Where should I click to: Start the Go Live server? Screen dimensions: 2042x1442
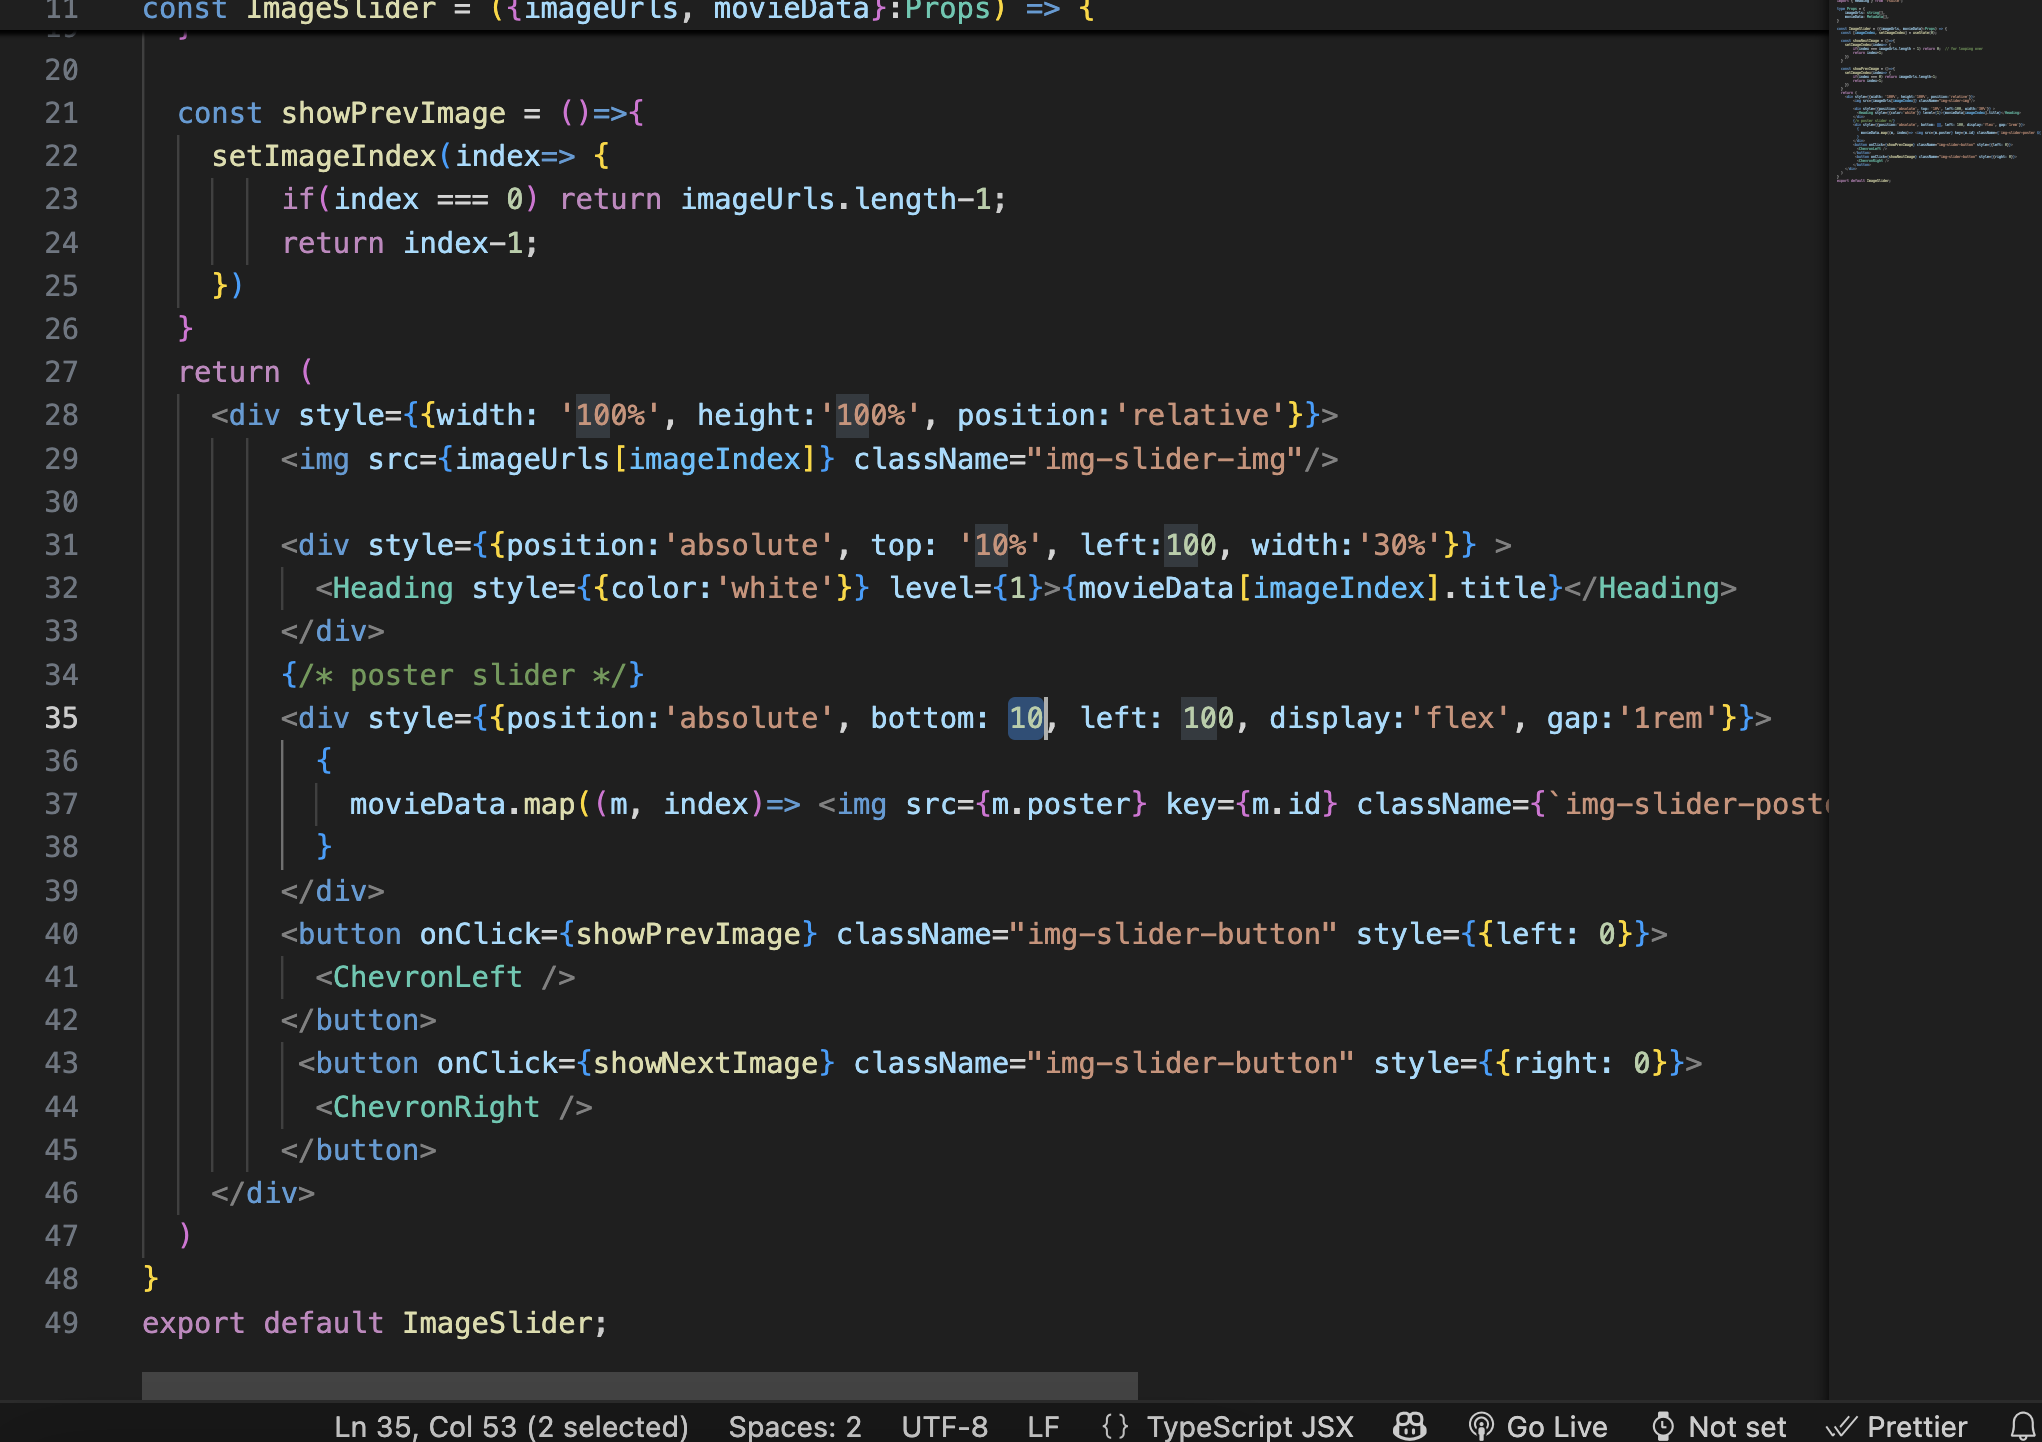[1538, 1426]
